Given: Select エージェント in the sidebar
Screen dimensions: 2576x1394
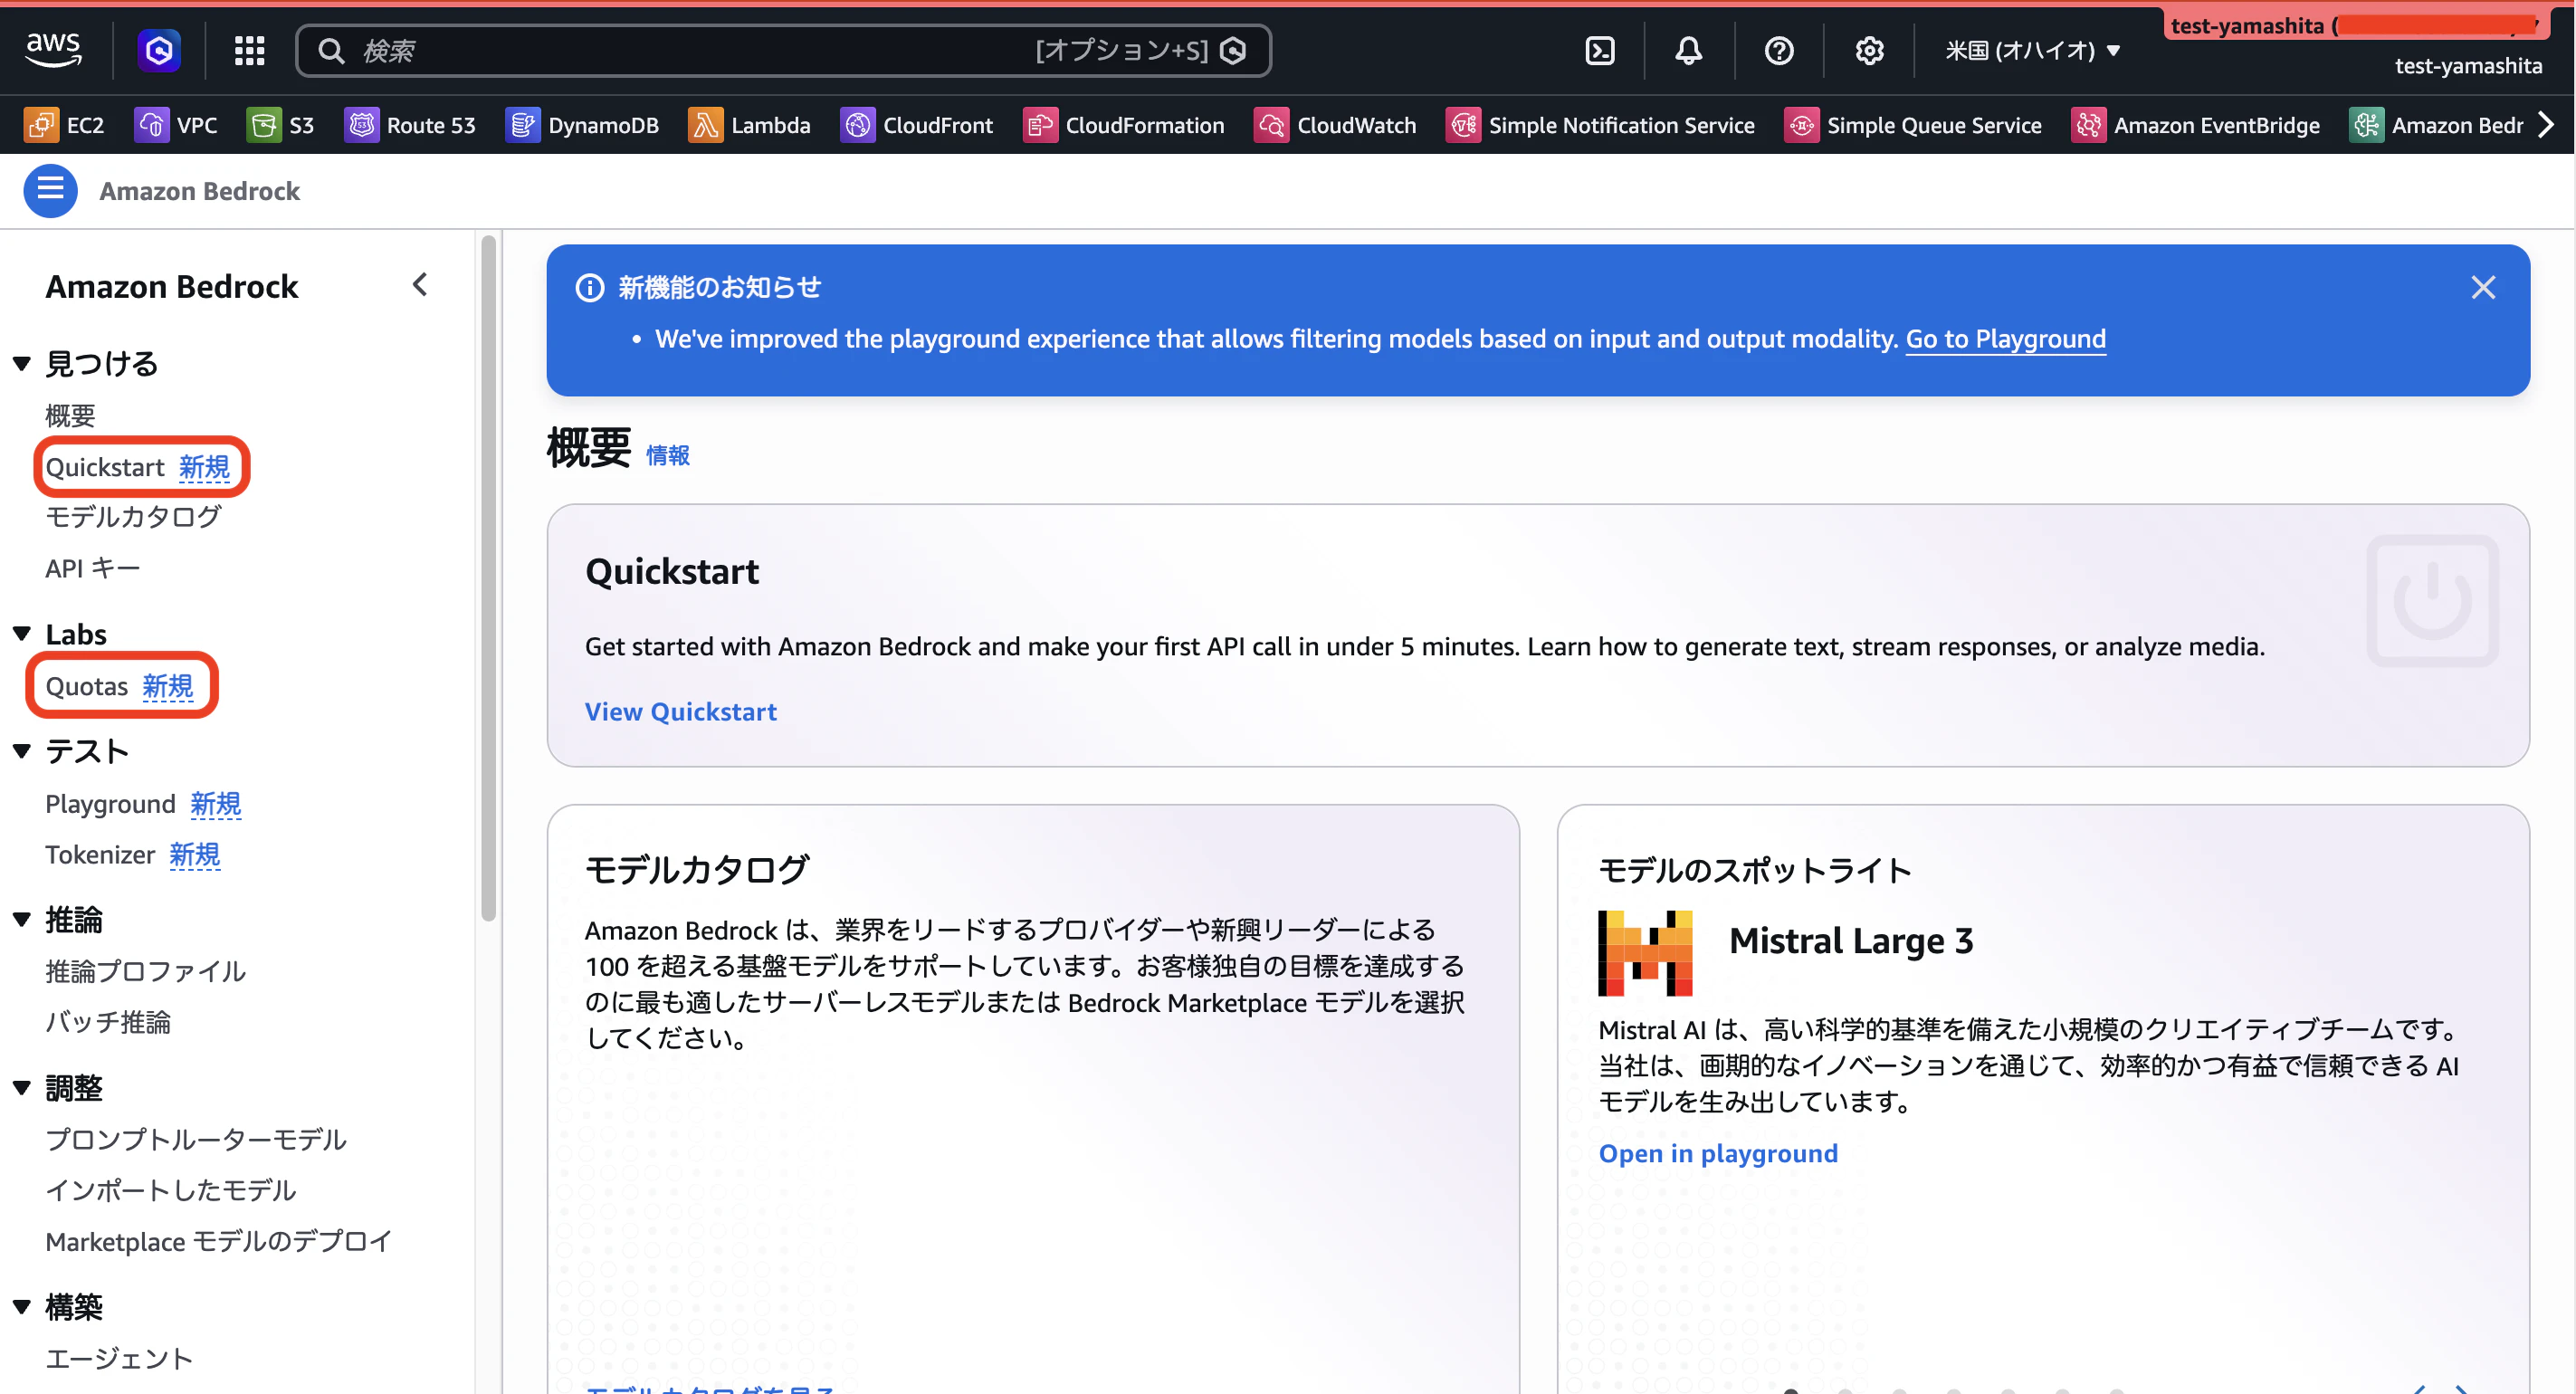Looking at the screenshot, I should tap(119, 1358).
